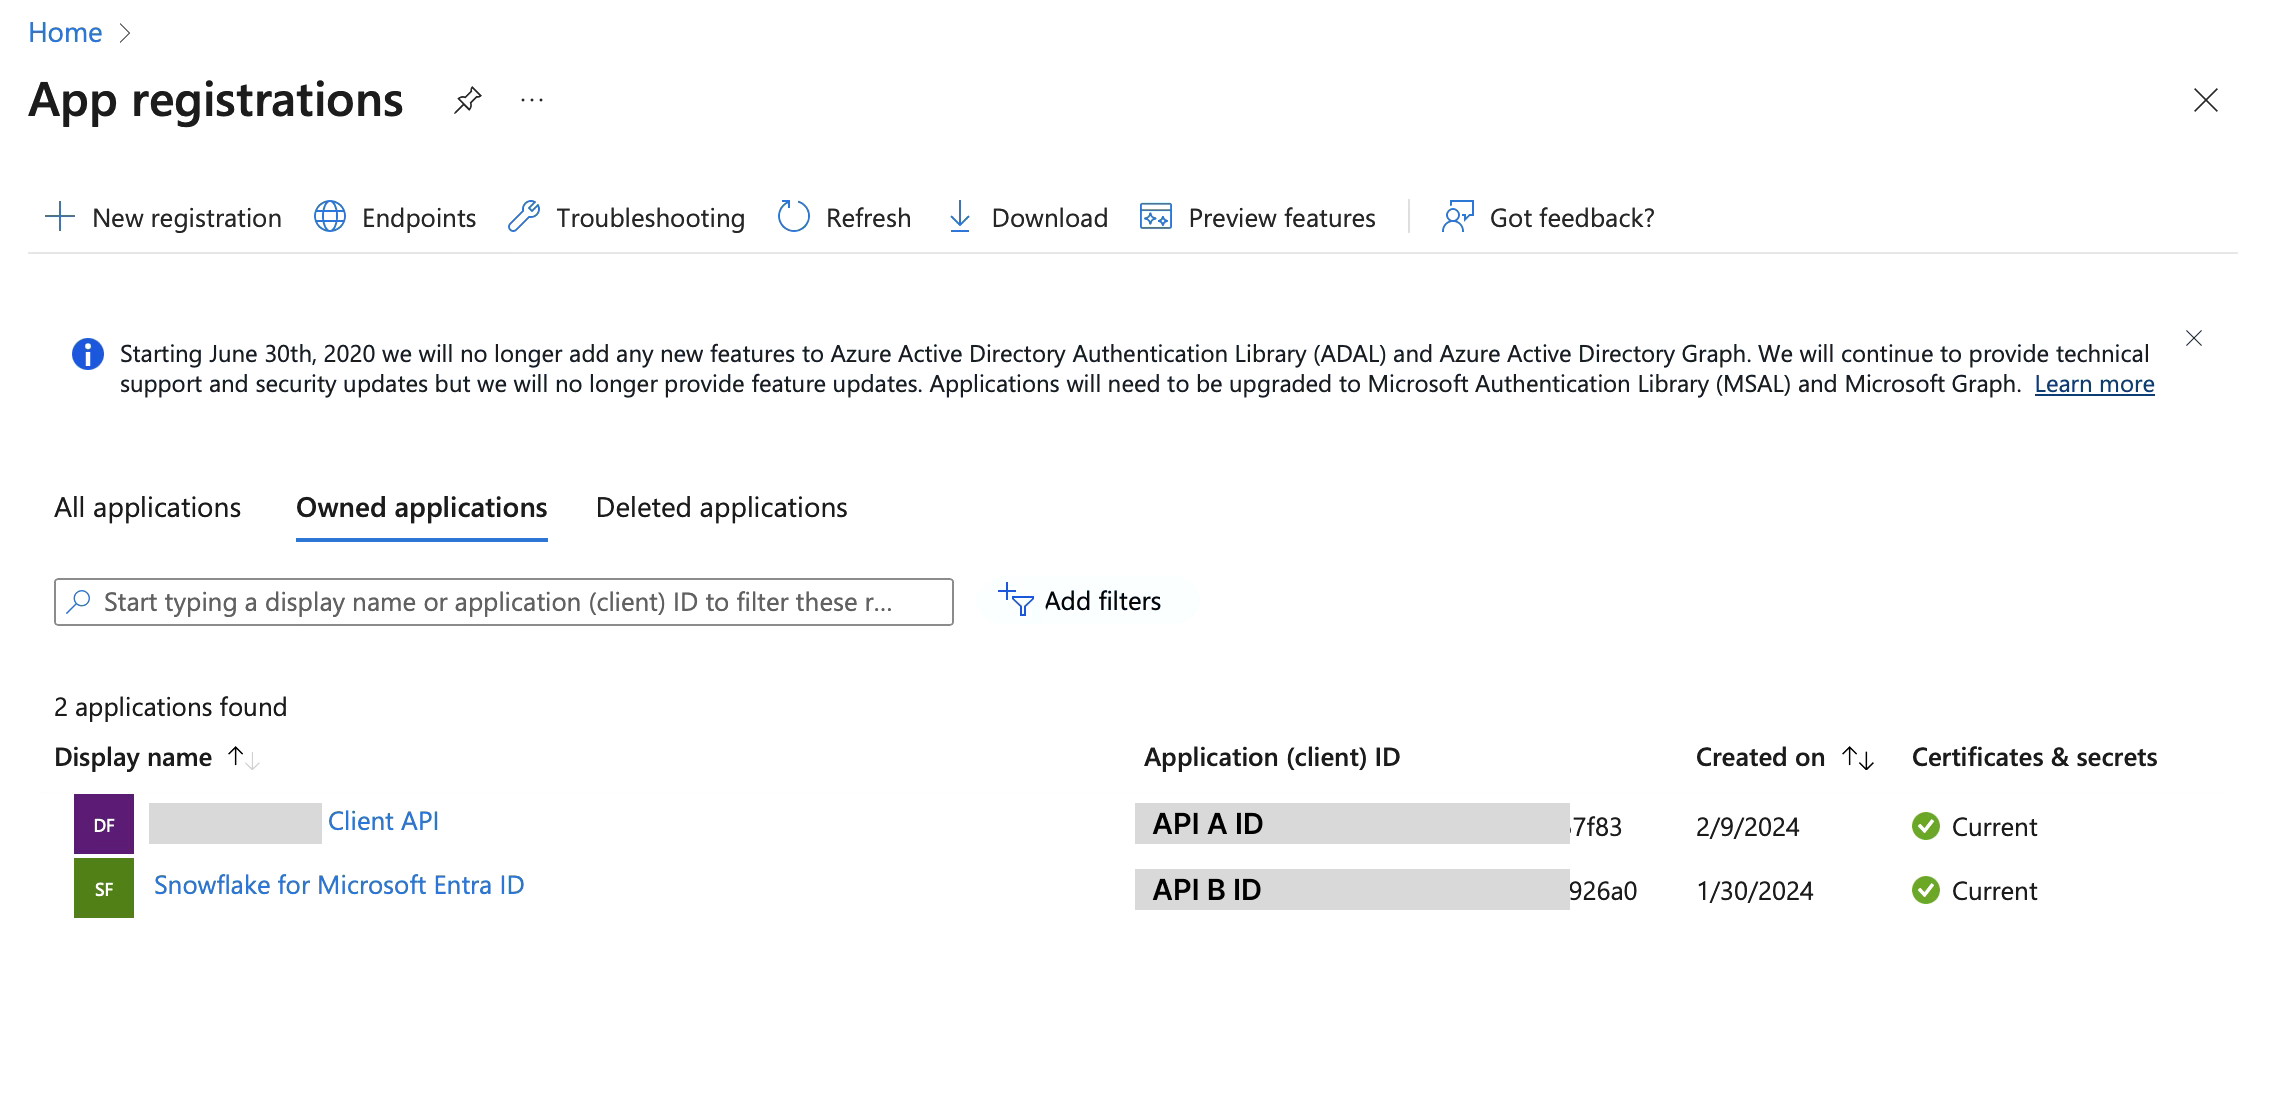Go to Home breadcrumb link
2270x1116 pixels.
click(x=65, y=33)
